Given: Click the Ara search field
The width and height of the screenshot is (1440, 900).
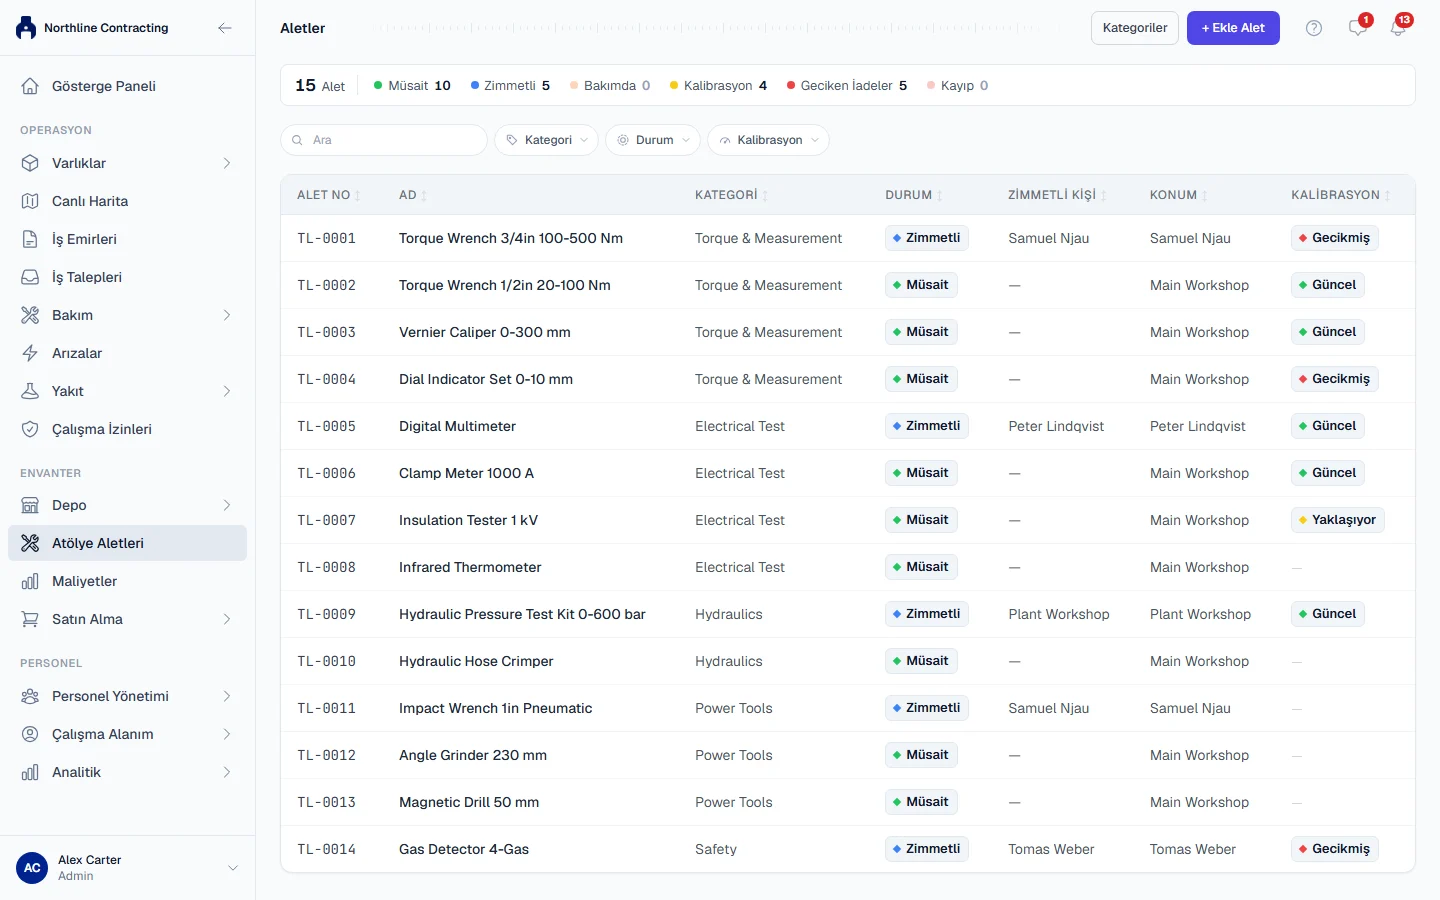Looking at the screenshot, I should click(384, 140).
